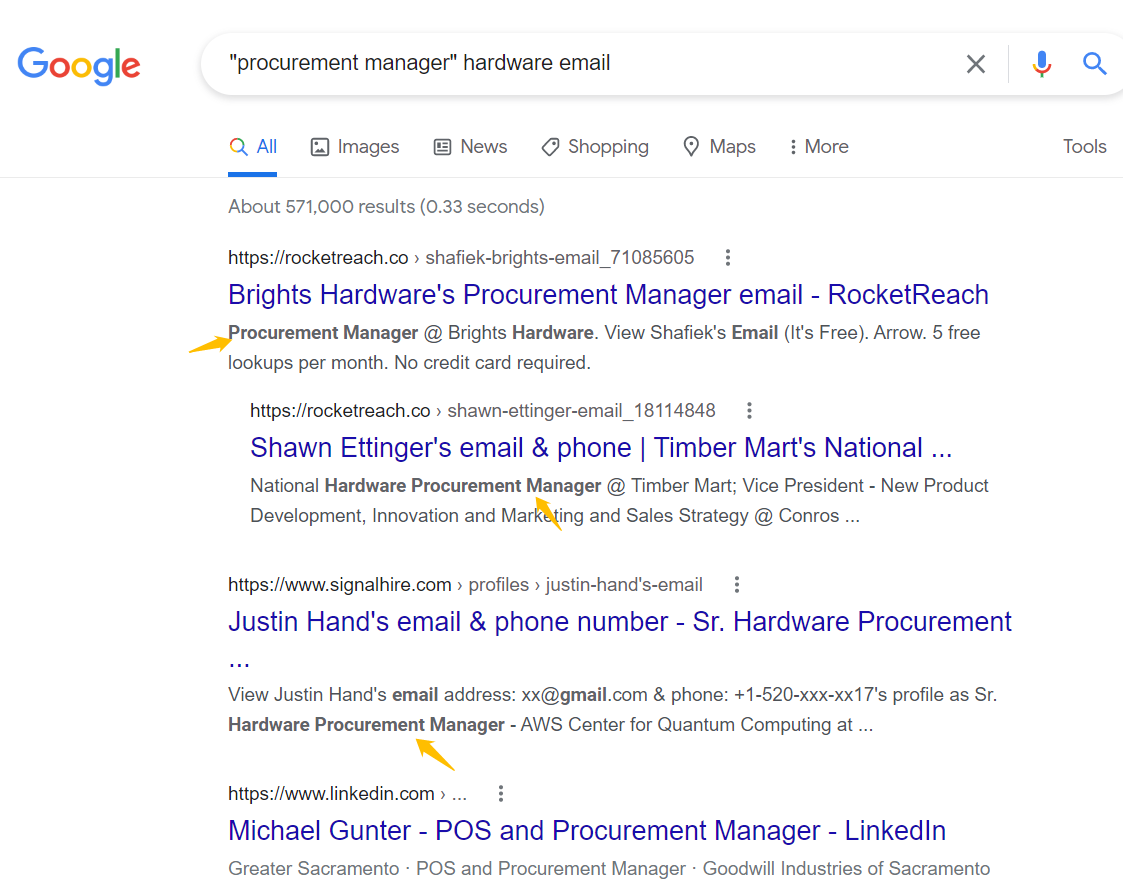Open Michael Gunter LinkedIn result
This screenshot has width=1123, height=886.
[587, 831]
